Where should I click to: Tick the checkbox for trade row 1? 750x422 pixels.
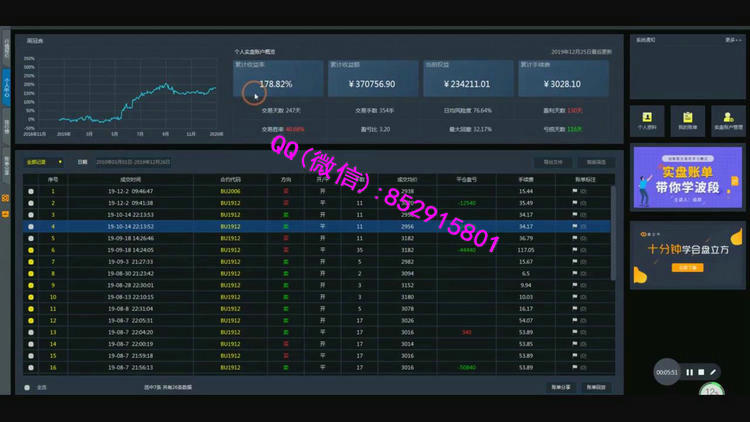click(x=30, y=202)
